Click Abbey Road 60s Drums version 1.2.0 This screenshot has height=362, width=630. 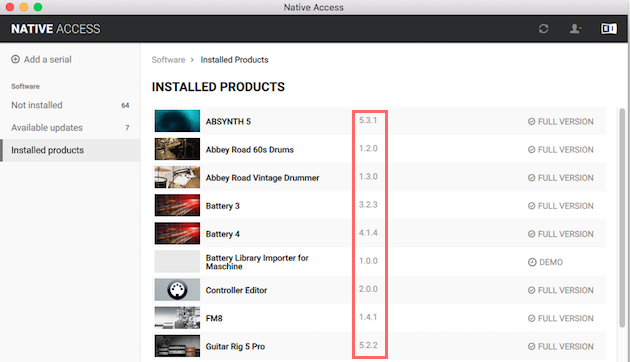(368, 149)
